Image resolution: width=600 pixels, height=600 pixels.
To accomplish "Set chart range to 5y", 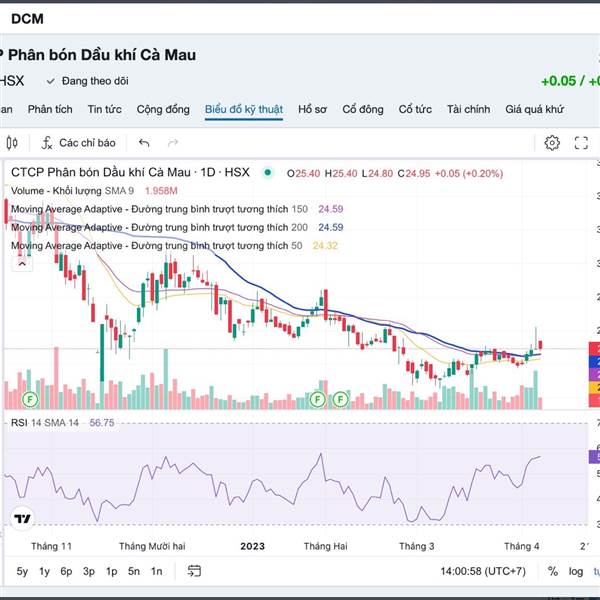I will pyautogui.click(x=22, y=571).
